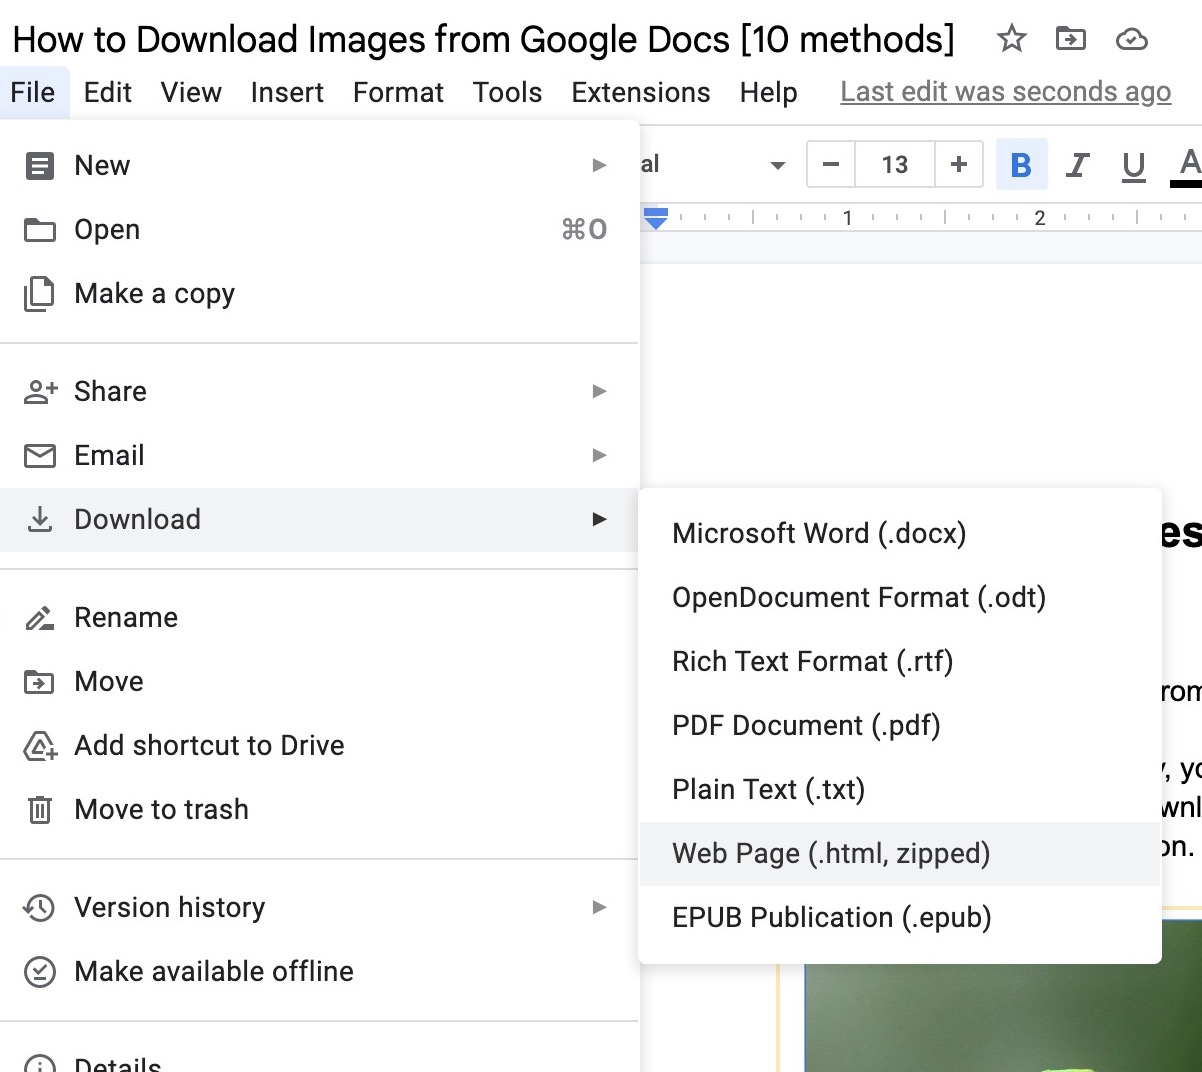This screenshot has height=1072, width=1202.
Task: Check sync status via the cloud icon
Action: (x=1131, y=39)
